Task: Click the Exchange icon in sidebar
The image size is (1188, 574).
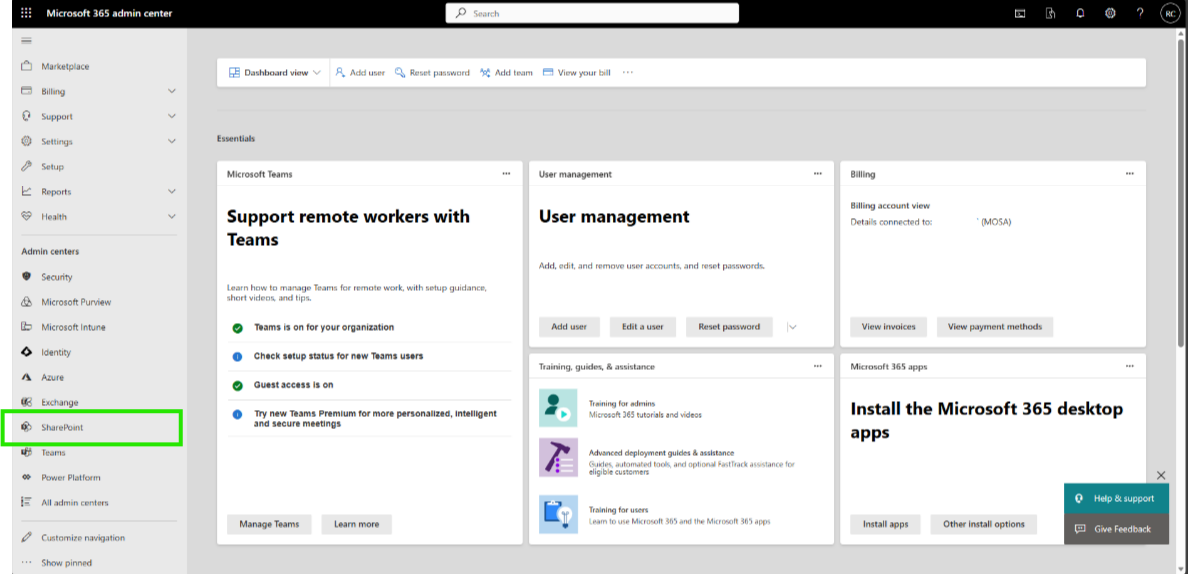Action: pyautogui.click(x=27, y=401)
